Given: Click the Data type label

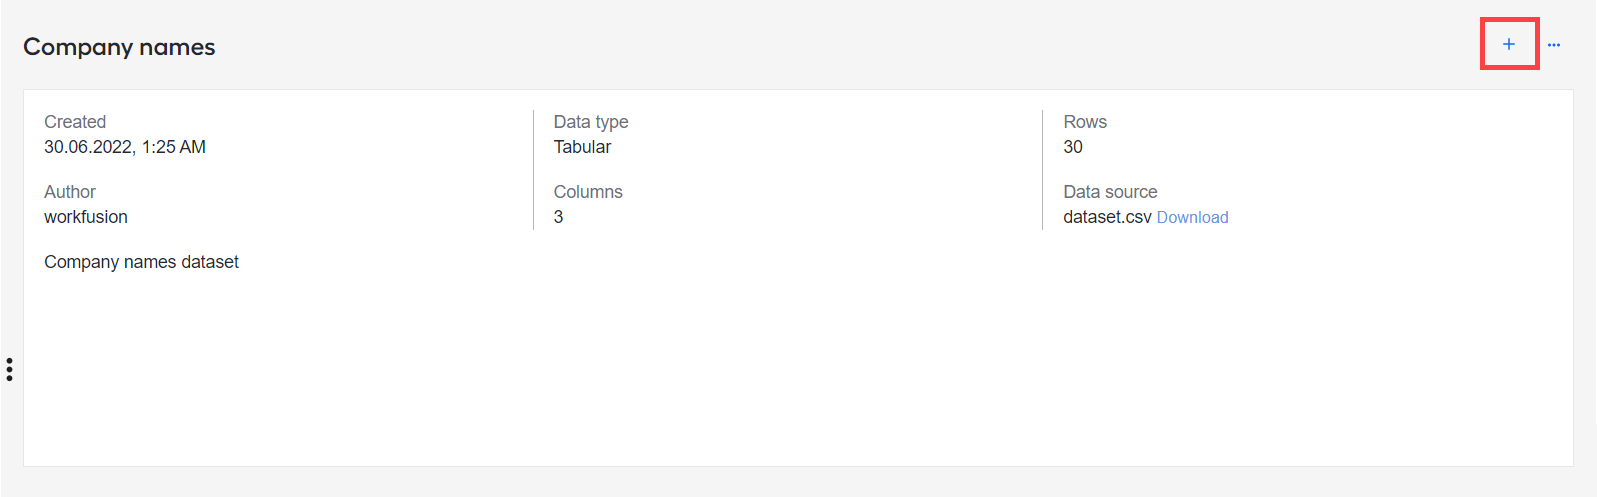Looking at the screenshot, I should click(591, 122).
